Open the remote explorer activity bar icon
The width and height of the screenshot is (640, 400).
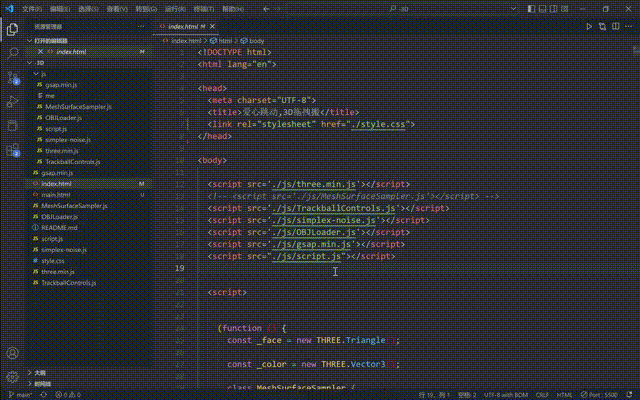[12, 126]
